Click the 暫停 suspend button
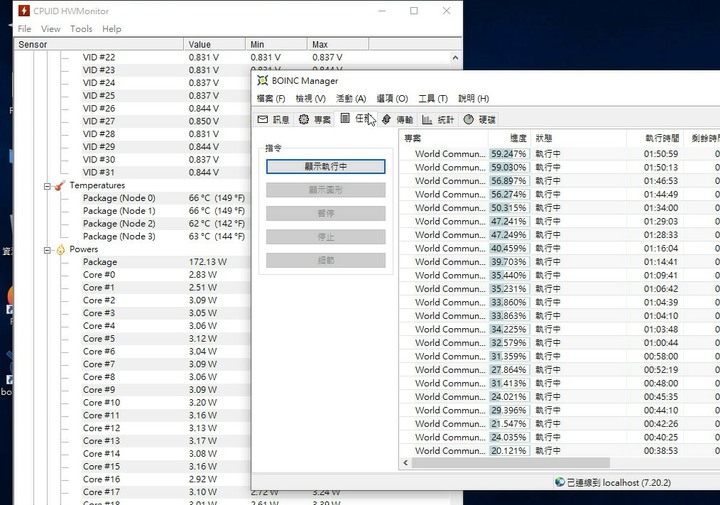Image resolution: width=720 pixels, height=505 pixels. 326,213
